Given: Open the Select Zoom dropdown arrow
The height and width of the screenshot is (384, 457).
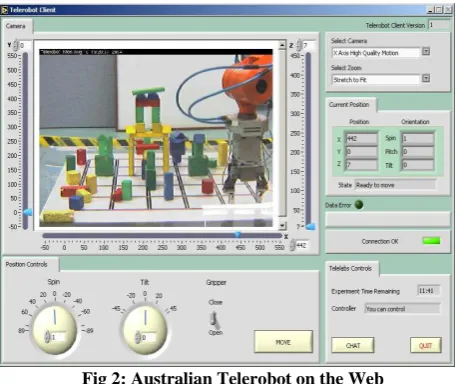Looking at the screenshot, I should (426, 79).
